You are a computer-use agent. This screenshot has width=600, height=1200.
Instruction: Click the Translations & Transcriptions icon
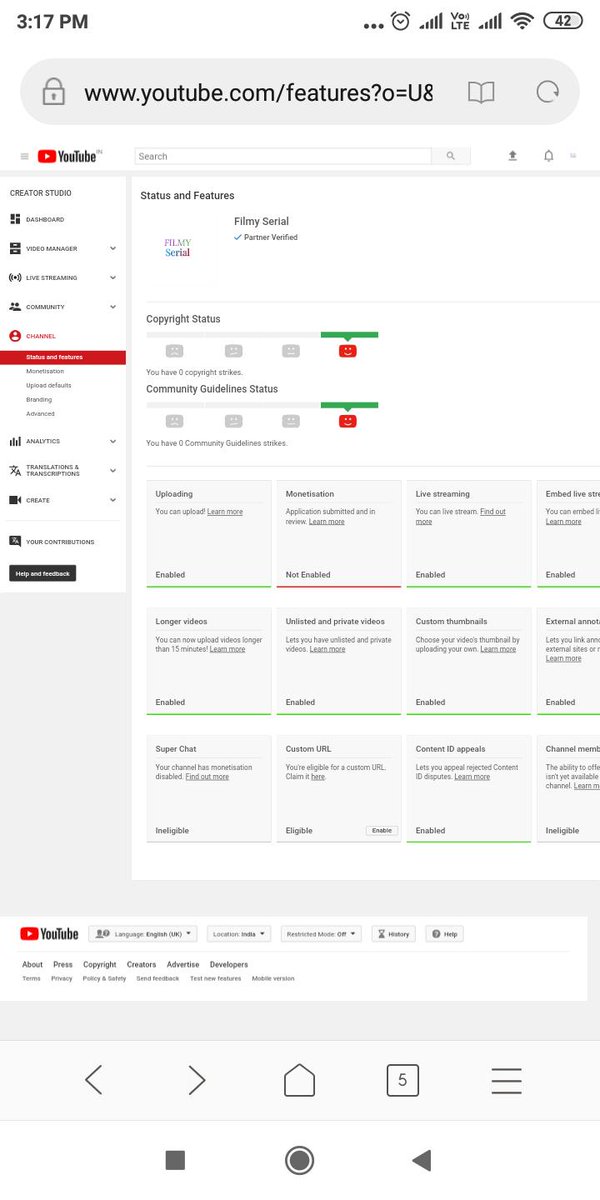[x=15, y=470]
